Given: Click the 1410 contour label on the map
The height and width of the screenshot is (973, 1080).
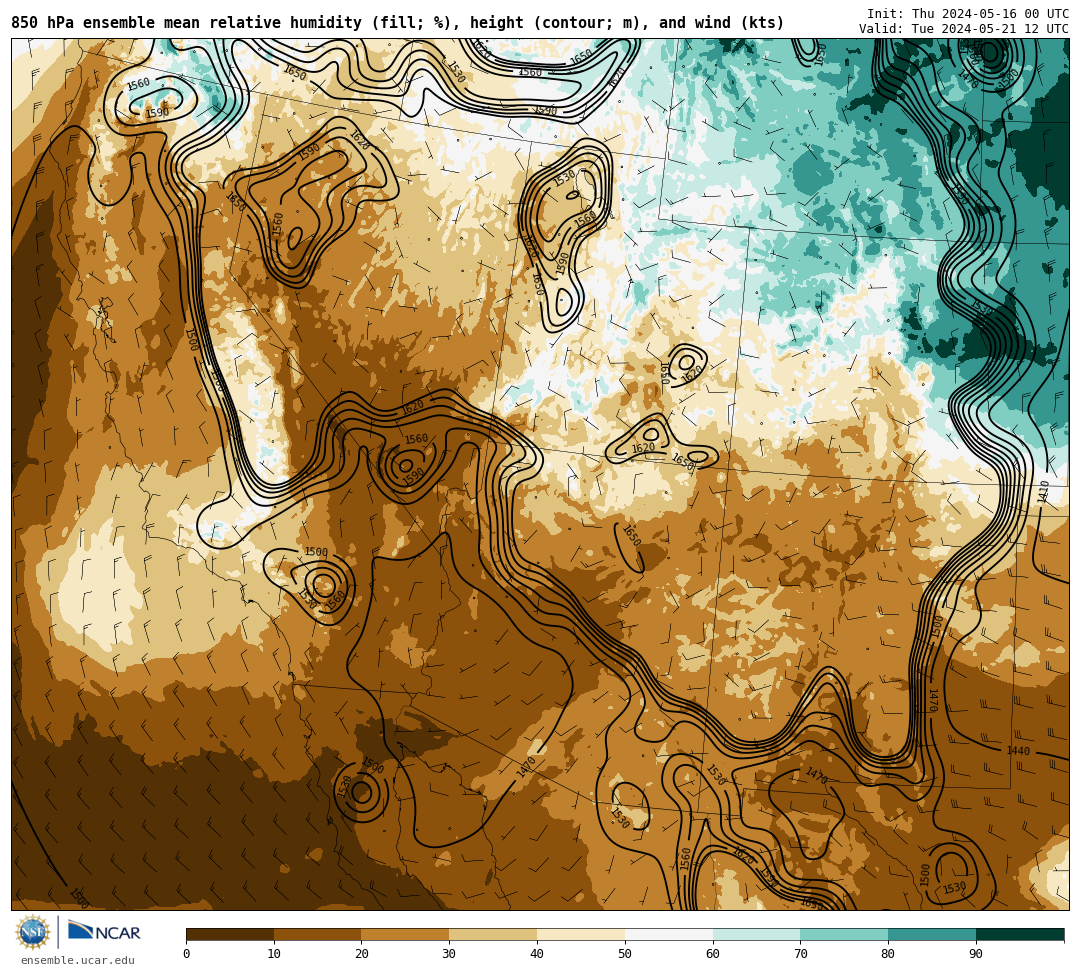Looking at the screenshot, I should pyautogui.click(x=1043, y=492).
